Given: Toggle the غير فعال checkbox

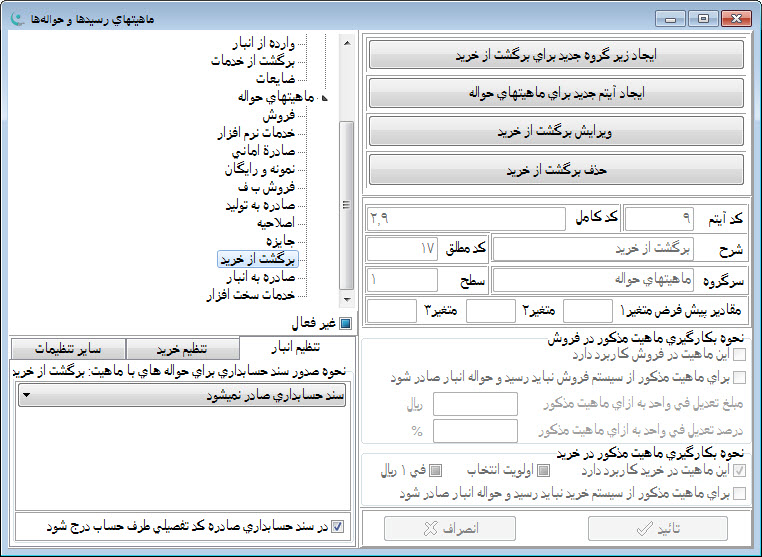Looking at the screenshot, I should (345, 323).
